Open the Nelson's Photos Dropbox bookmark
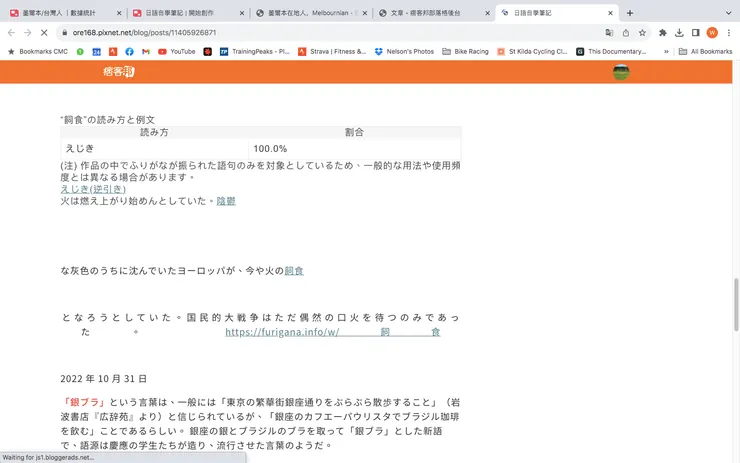 (404, 51)
